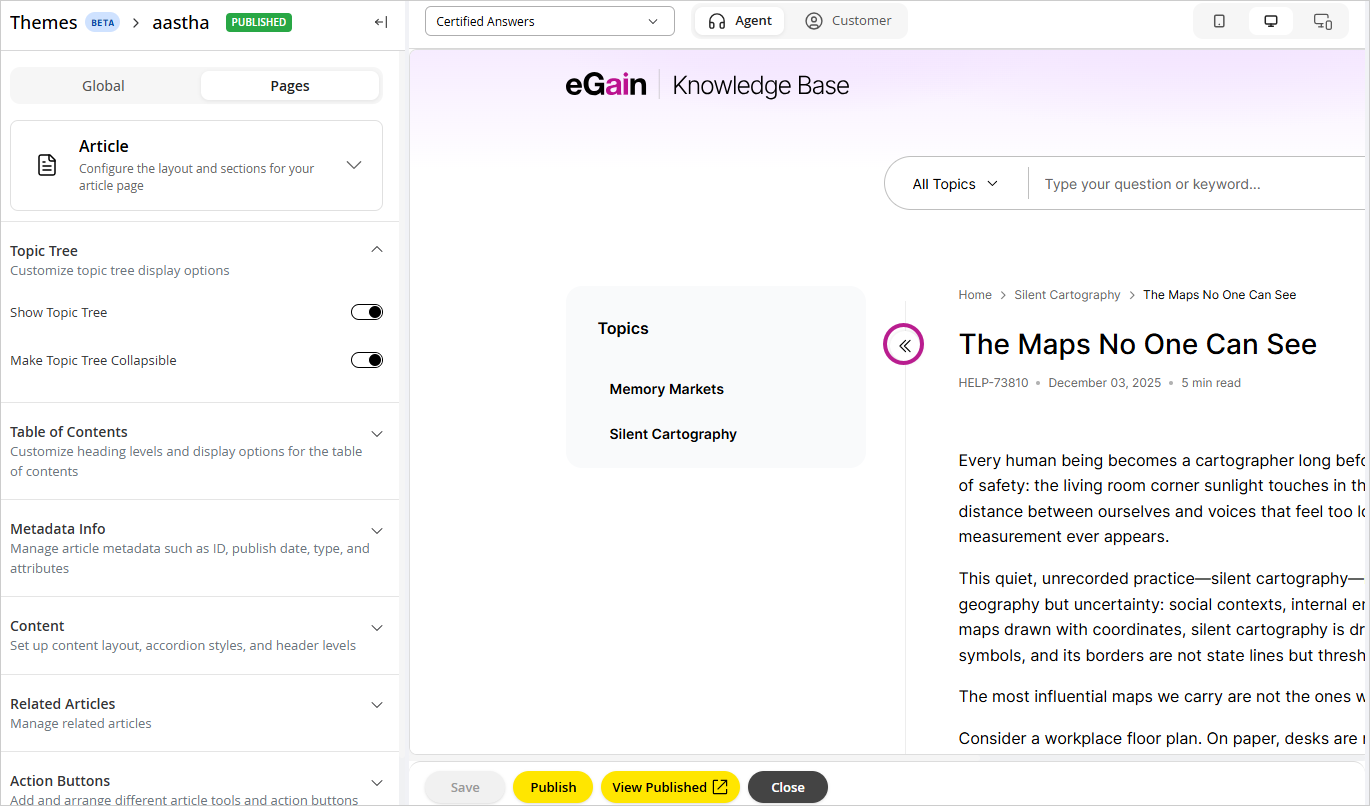Switch to the Global tab
This screenshot has height=806, width=1370.
(103, 85)
